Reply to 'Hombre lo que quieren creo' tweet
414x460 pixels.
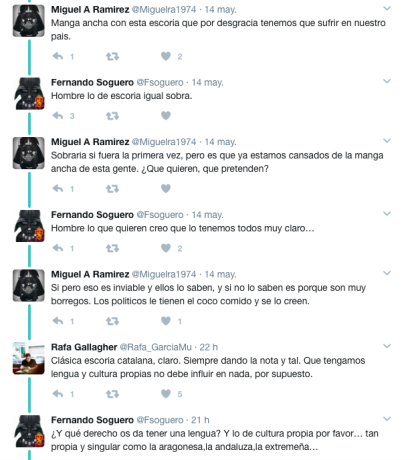pyautogui.click(x=58, y=248)
